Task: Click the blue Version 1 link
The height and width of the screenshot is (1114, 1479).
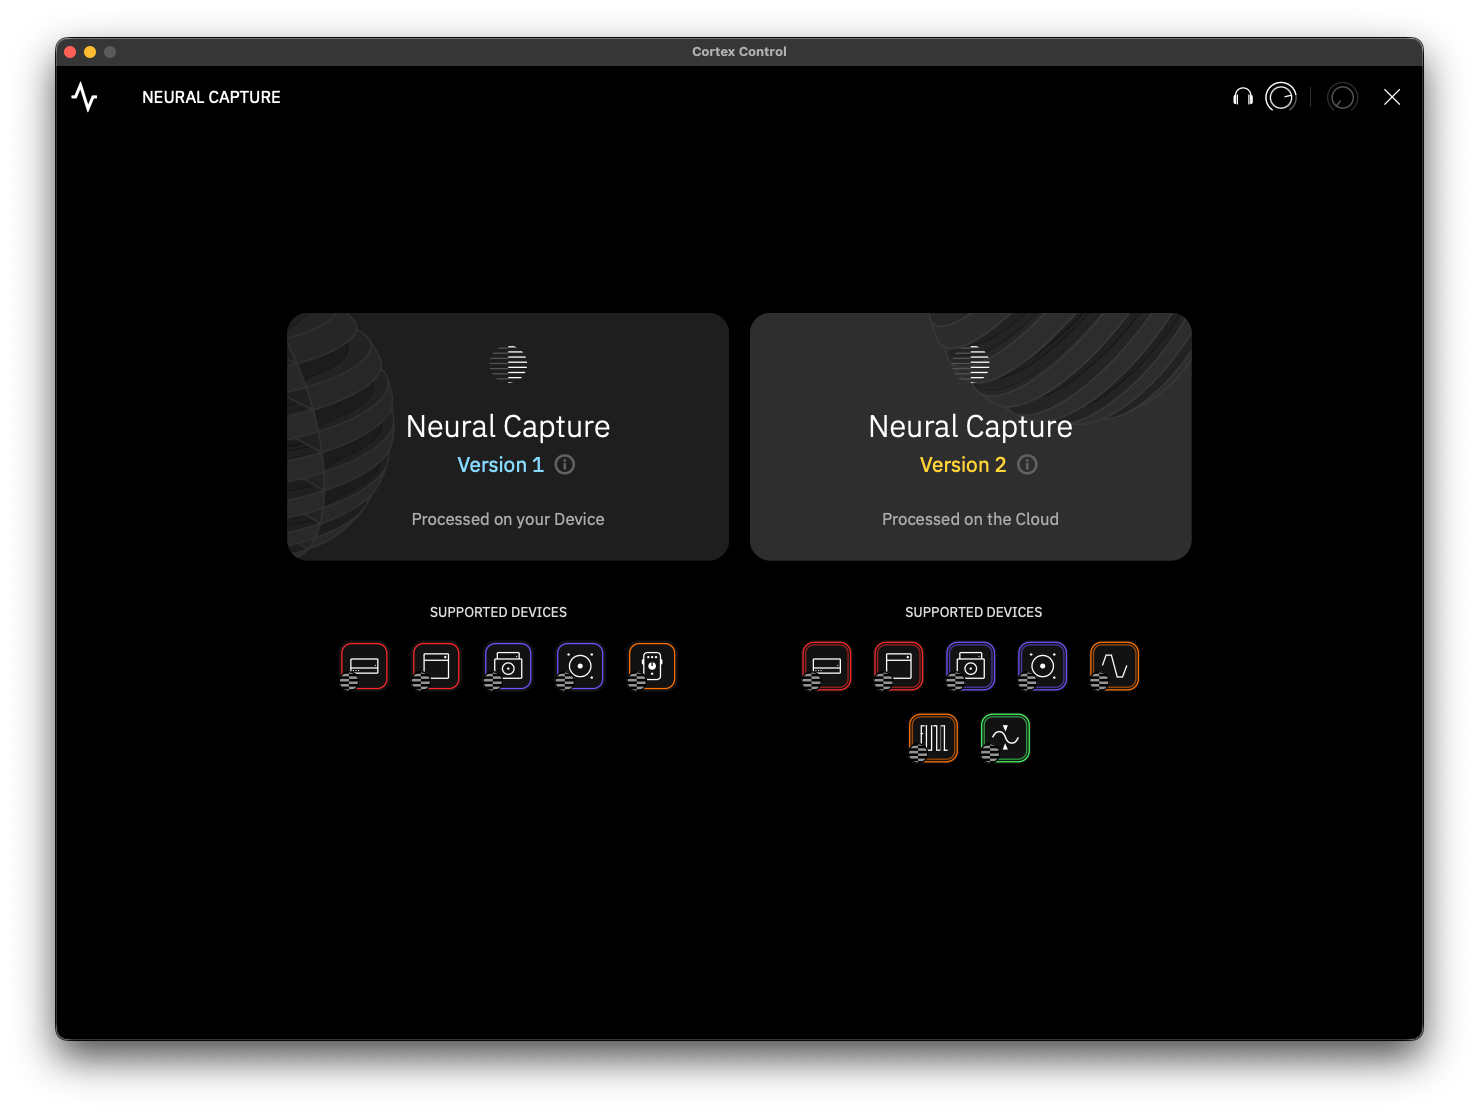Action: [x=500, y=464]
